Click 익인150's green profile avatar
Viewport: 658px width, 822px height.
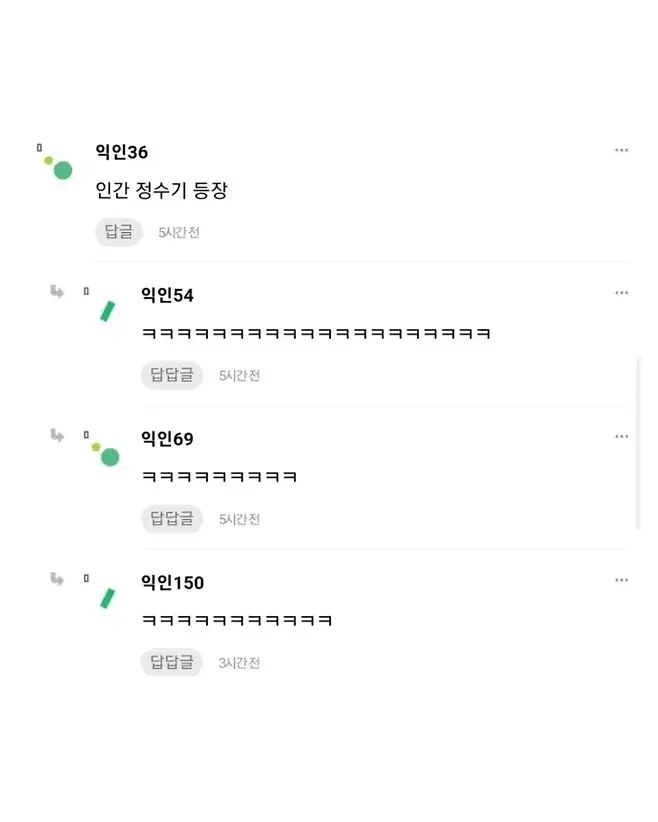pyautogui.click(x=105, y=598)
